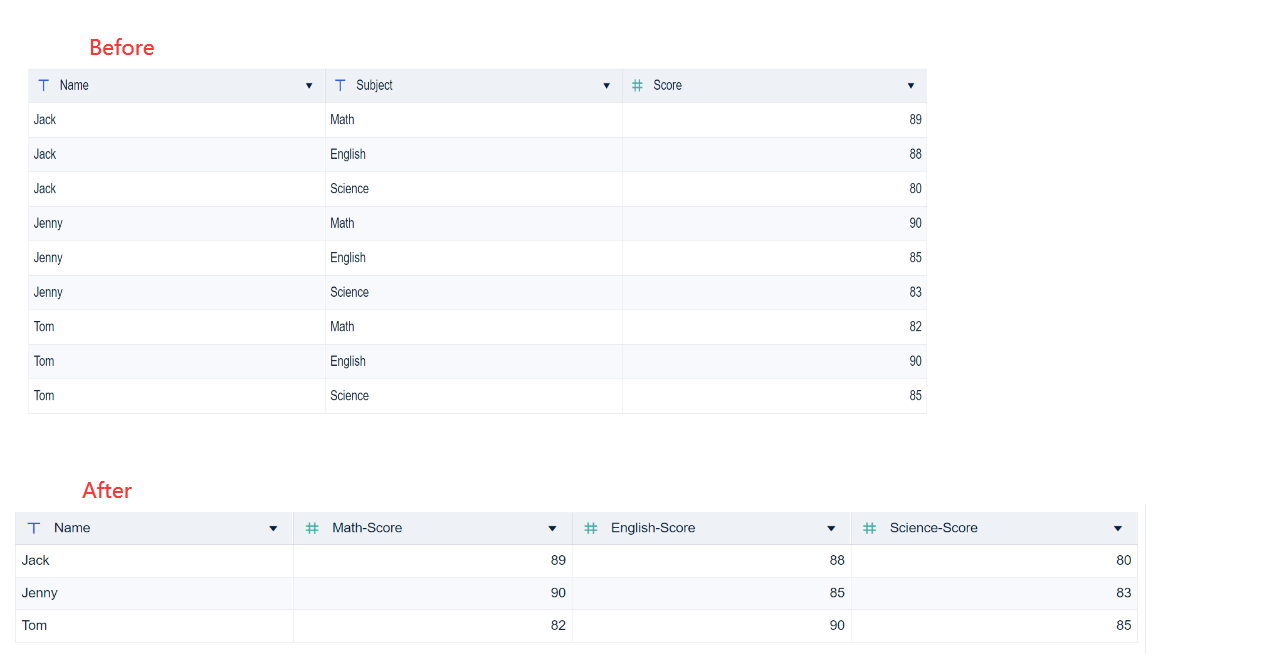The image size is (1278, 670).
Task: Click Jenny's Science-Score value 83 in After table
Action: tap(1123, 592)
